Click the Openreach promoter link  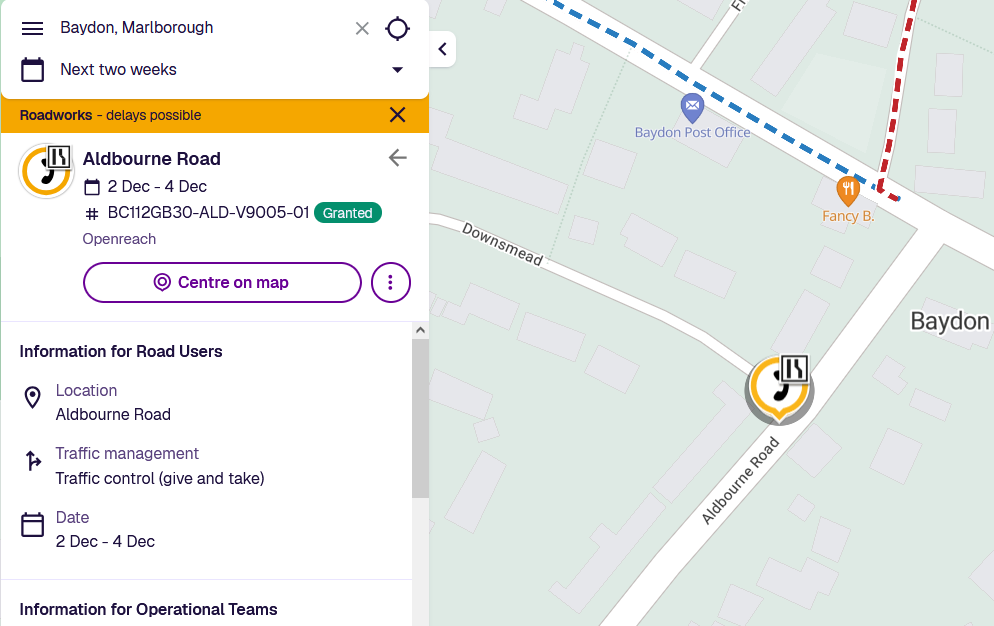[119, 239]
